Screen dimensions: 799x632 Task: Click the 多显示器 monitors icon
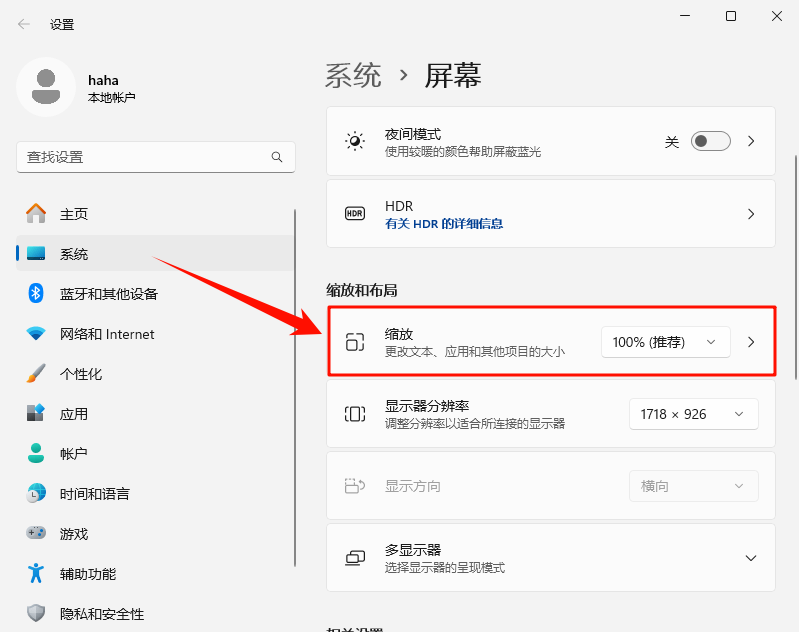355,558
